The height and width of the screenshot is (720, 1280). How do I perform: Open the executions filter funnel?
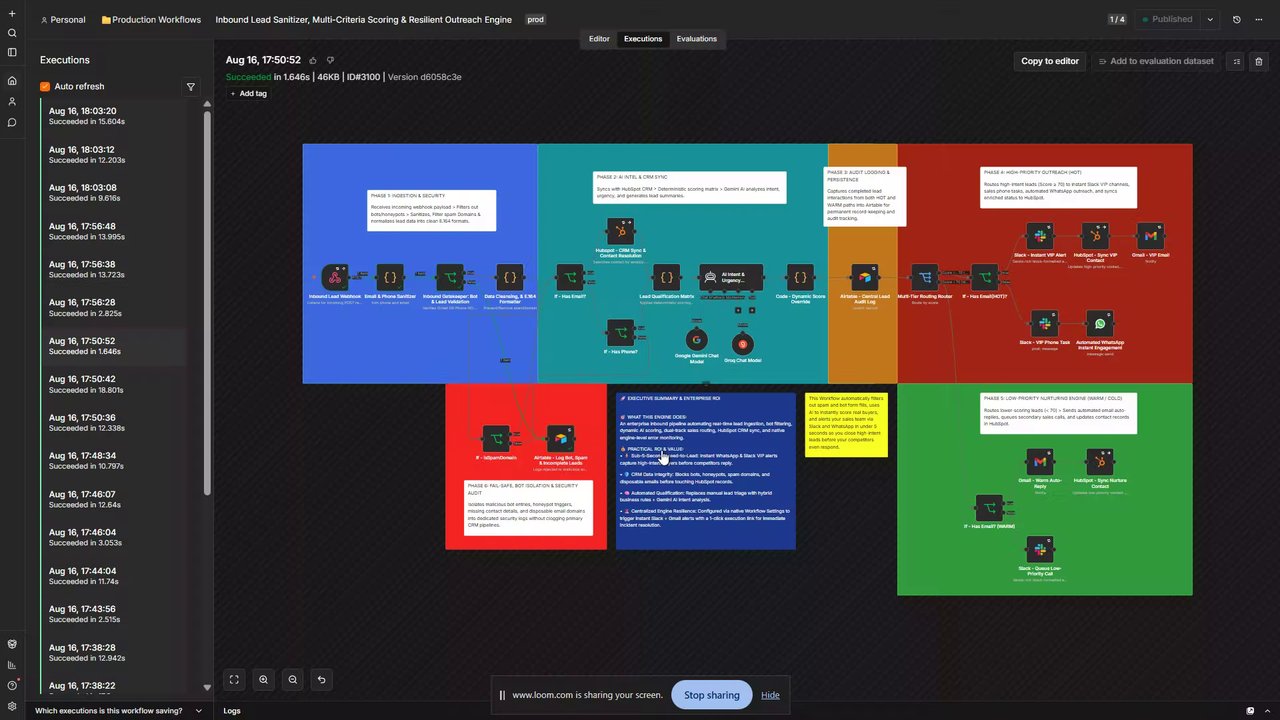click(x=191, y=87)
